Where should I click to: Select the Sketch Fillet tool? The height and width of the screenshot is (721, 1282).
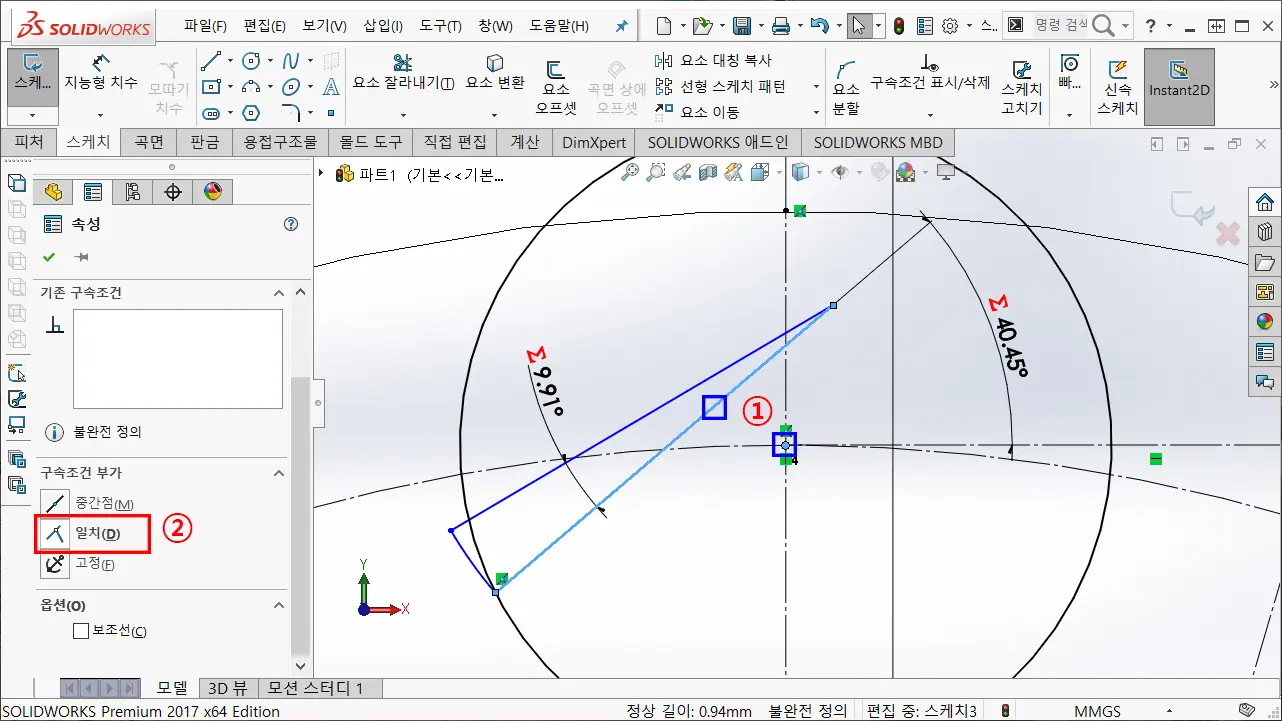pos(292,113)
